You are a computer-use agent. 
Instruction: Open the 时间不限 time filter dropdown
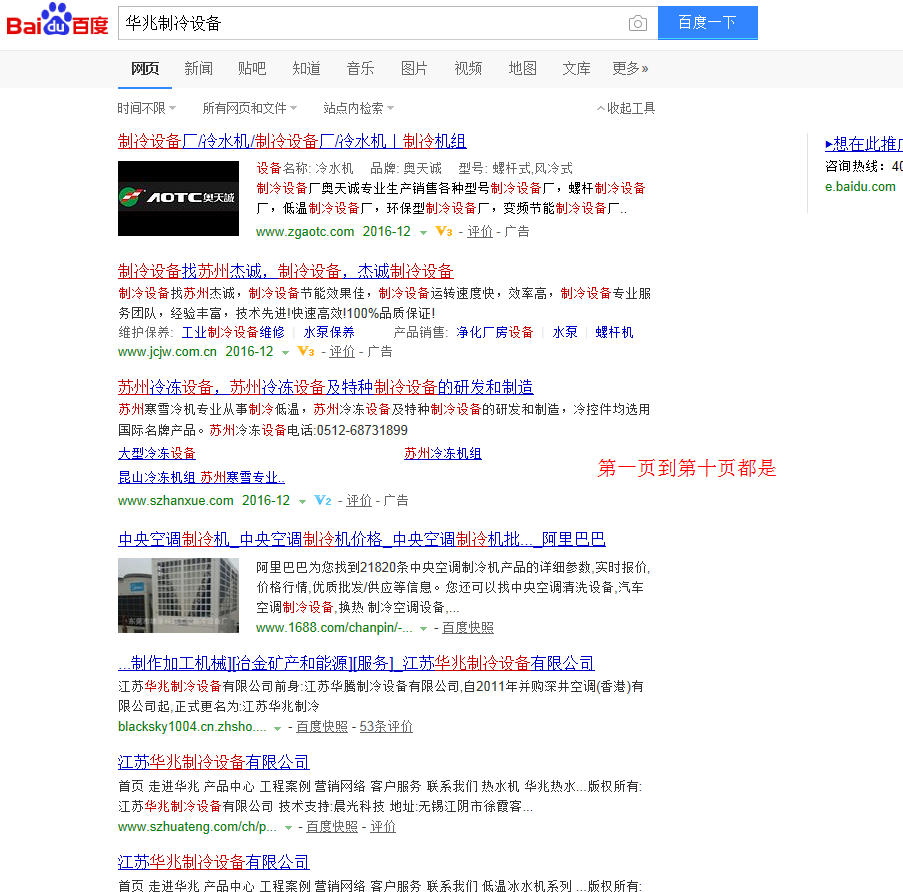coord(146,108)
